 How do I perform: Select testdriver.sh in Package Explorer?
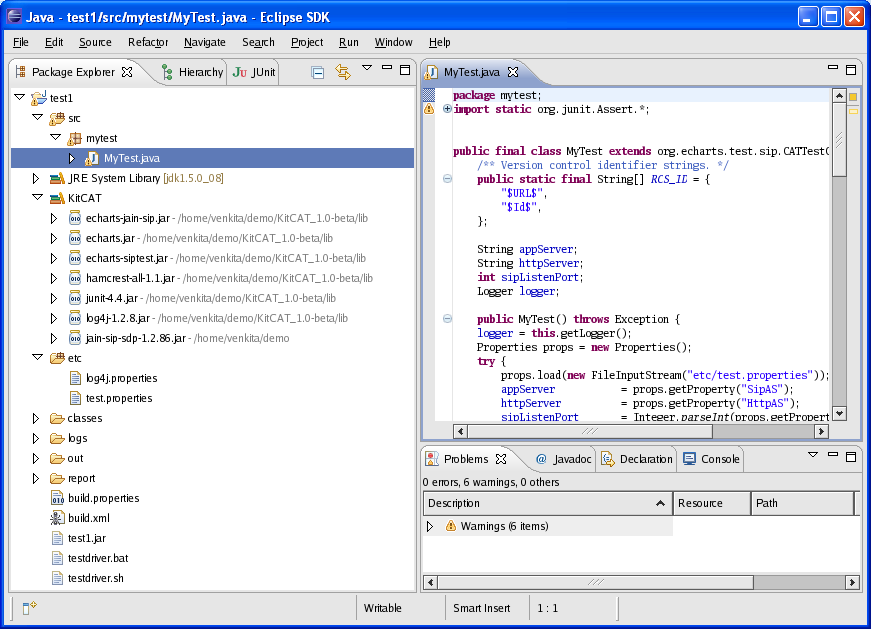tap(96, 578)
